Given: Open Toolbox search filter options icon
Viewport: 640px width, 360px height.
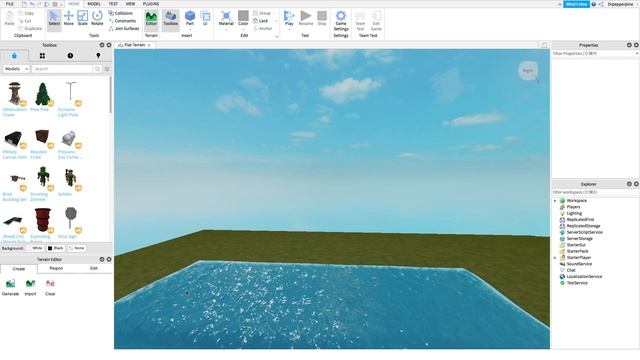Looking at the screenshot, I should (x=107, y=69).
